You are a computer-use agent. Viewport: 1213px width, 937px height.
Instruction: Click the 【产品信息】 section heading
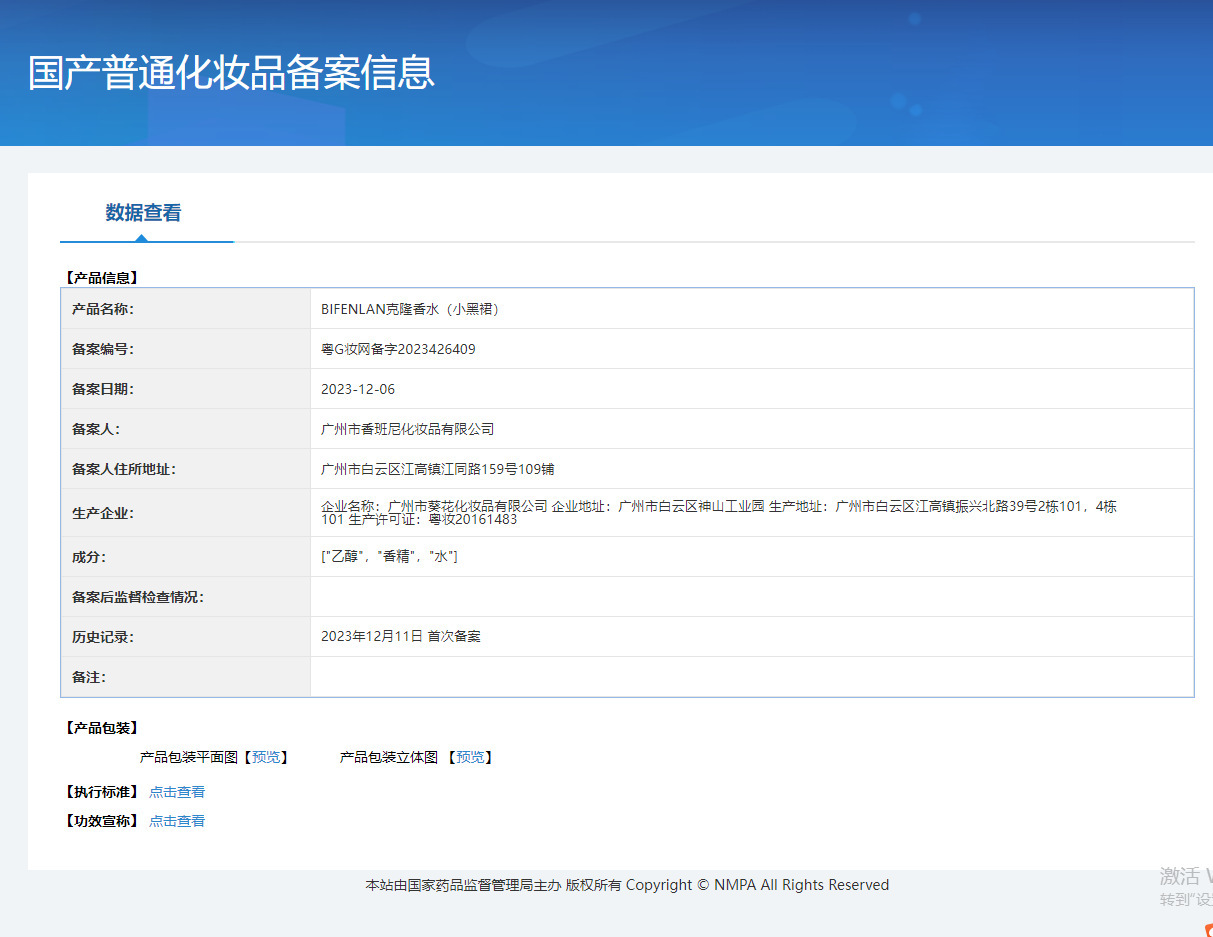point(101,278)
